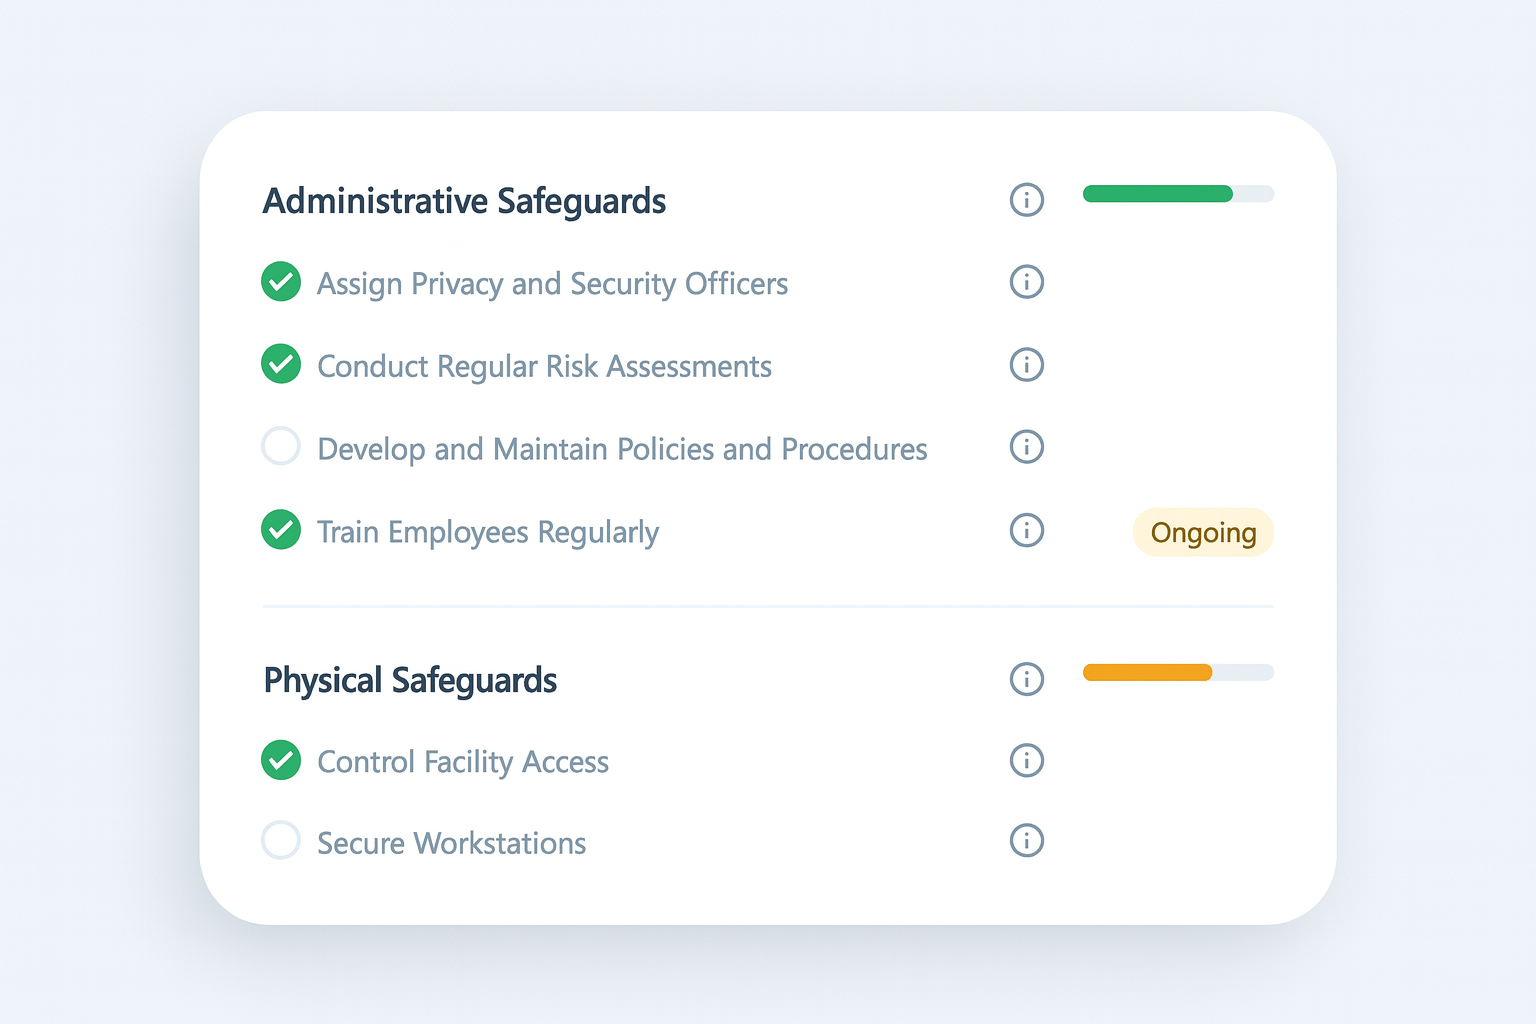Select the Physical Safeguards heading

410,679
